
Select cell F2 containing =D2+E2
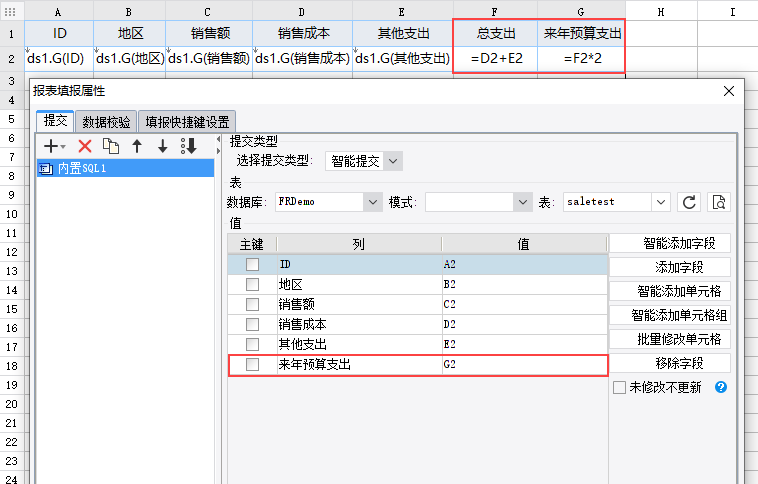coord(496,59)
